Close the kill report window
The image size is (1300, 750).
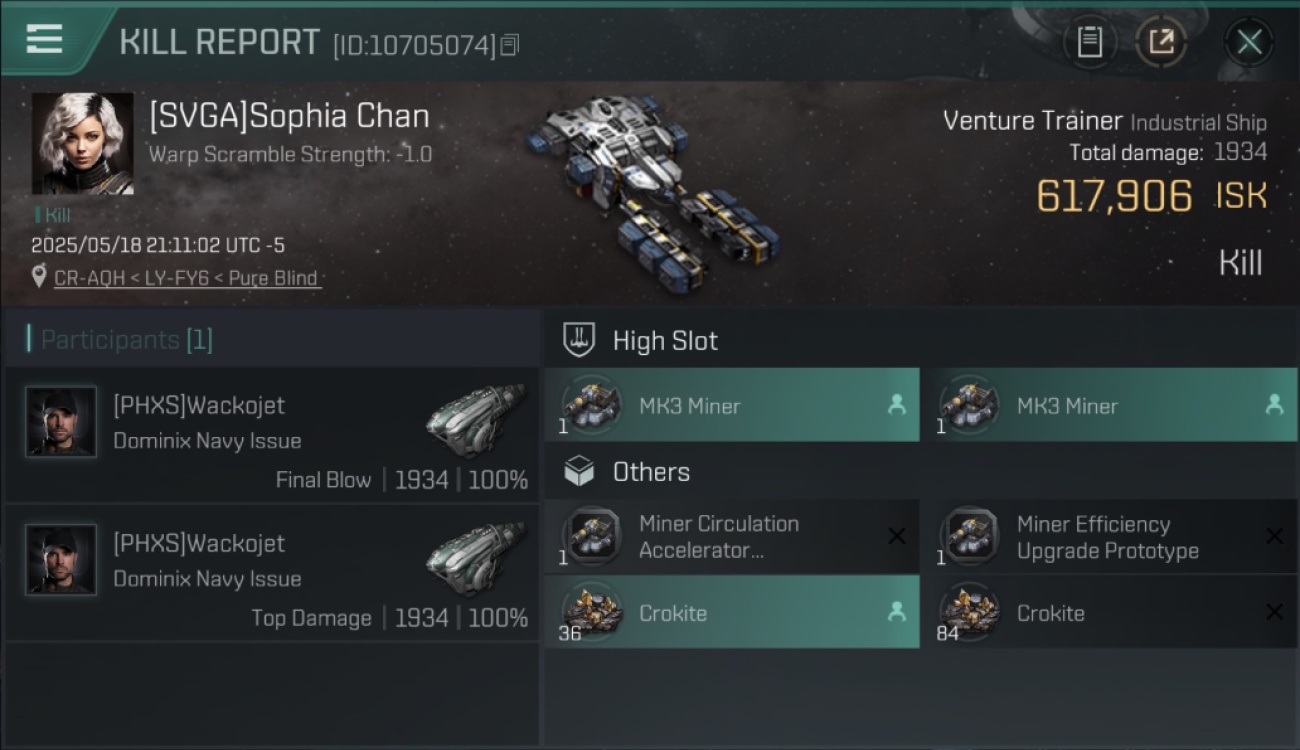pyautogui.click(x=1249, y=42)
